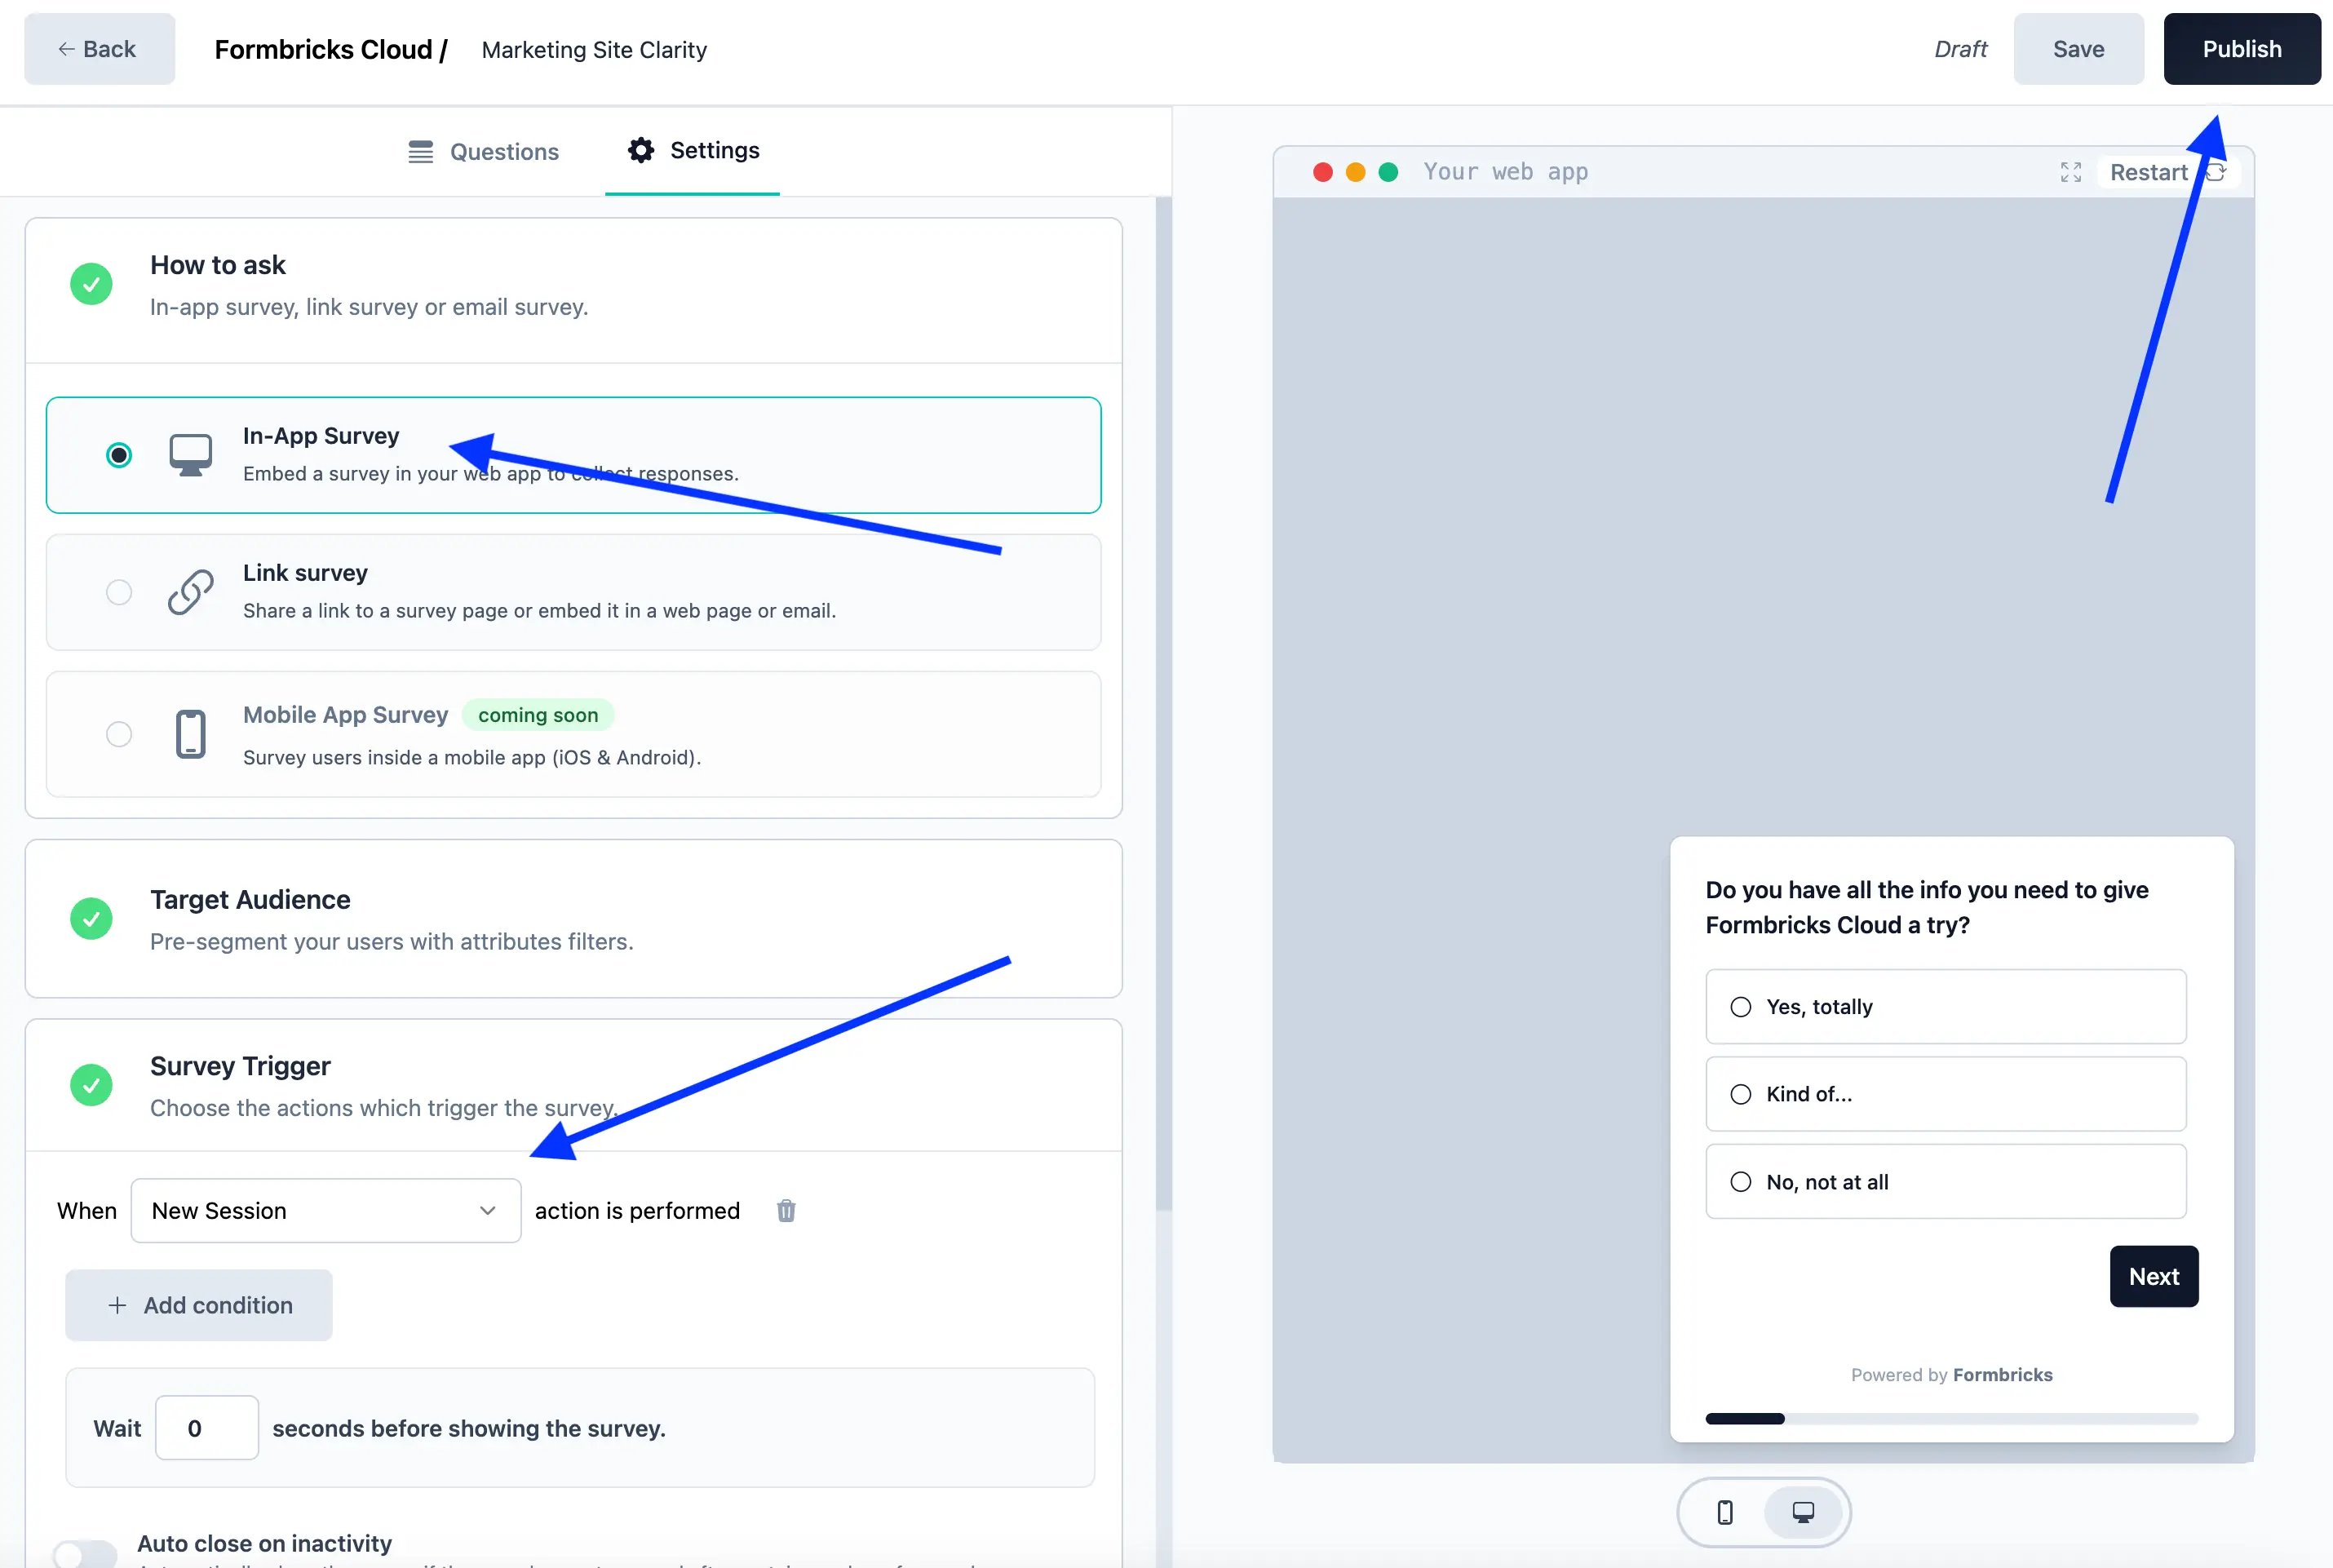Open the New Session action dropdown
The width and height of the screenshot is (2333, 1568).
326,1211
